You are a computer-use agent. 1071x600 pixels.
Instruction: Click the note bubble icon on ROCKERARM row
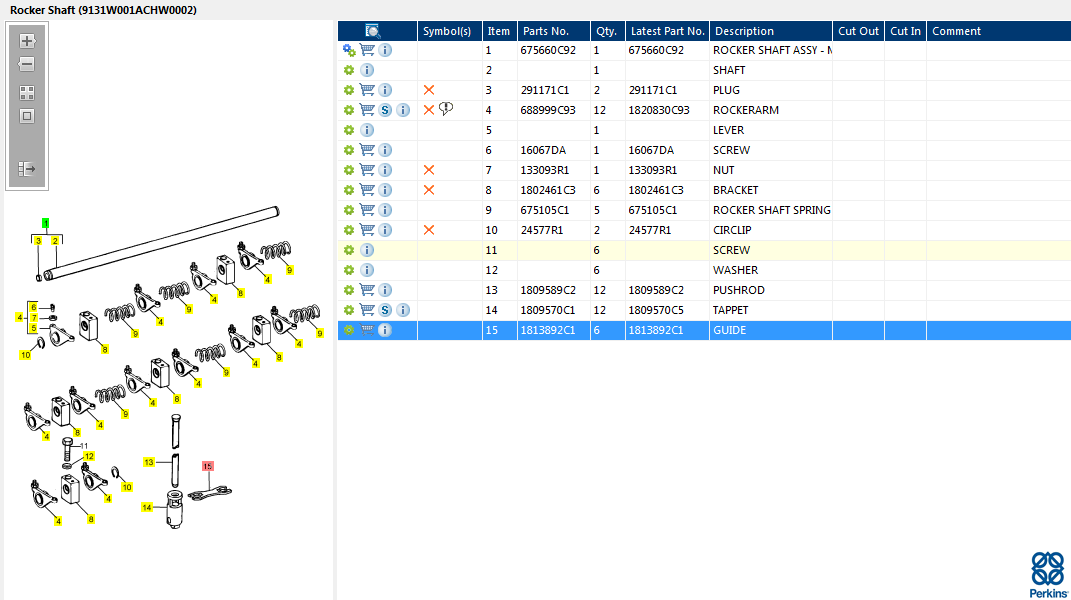[x=446, y=109]
